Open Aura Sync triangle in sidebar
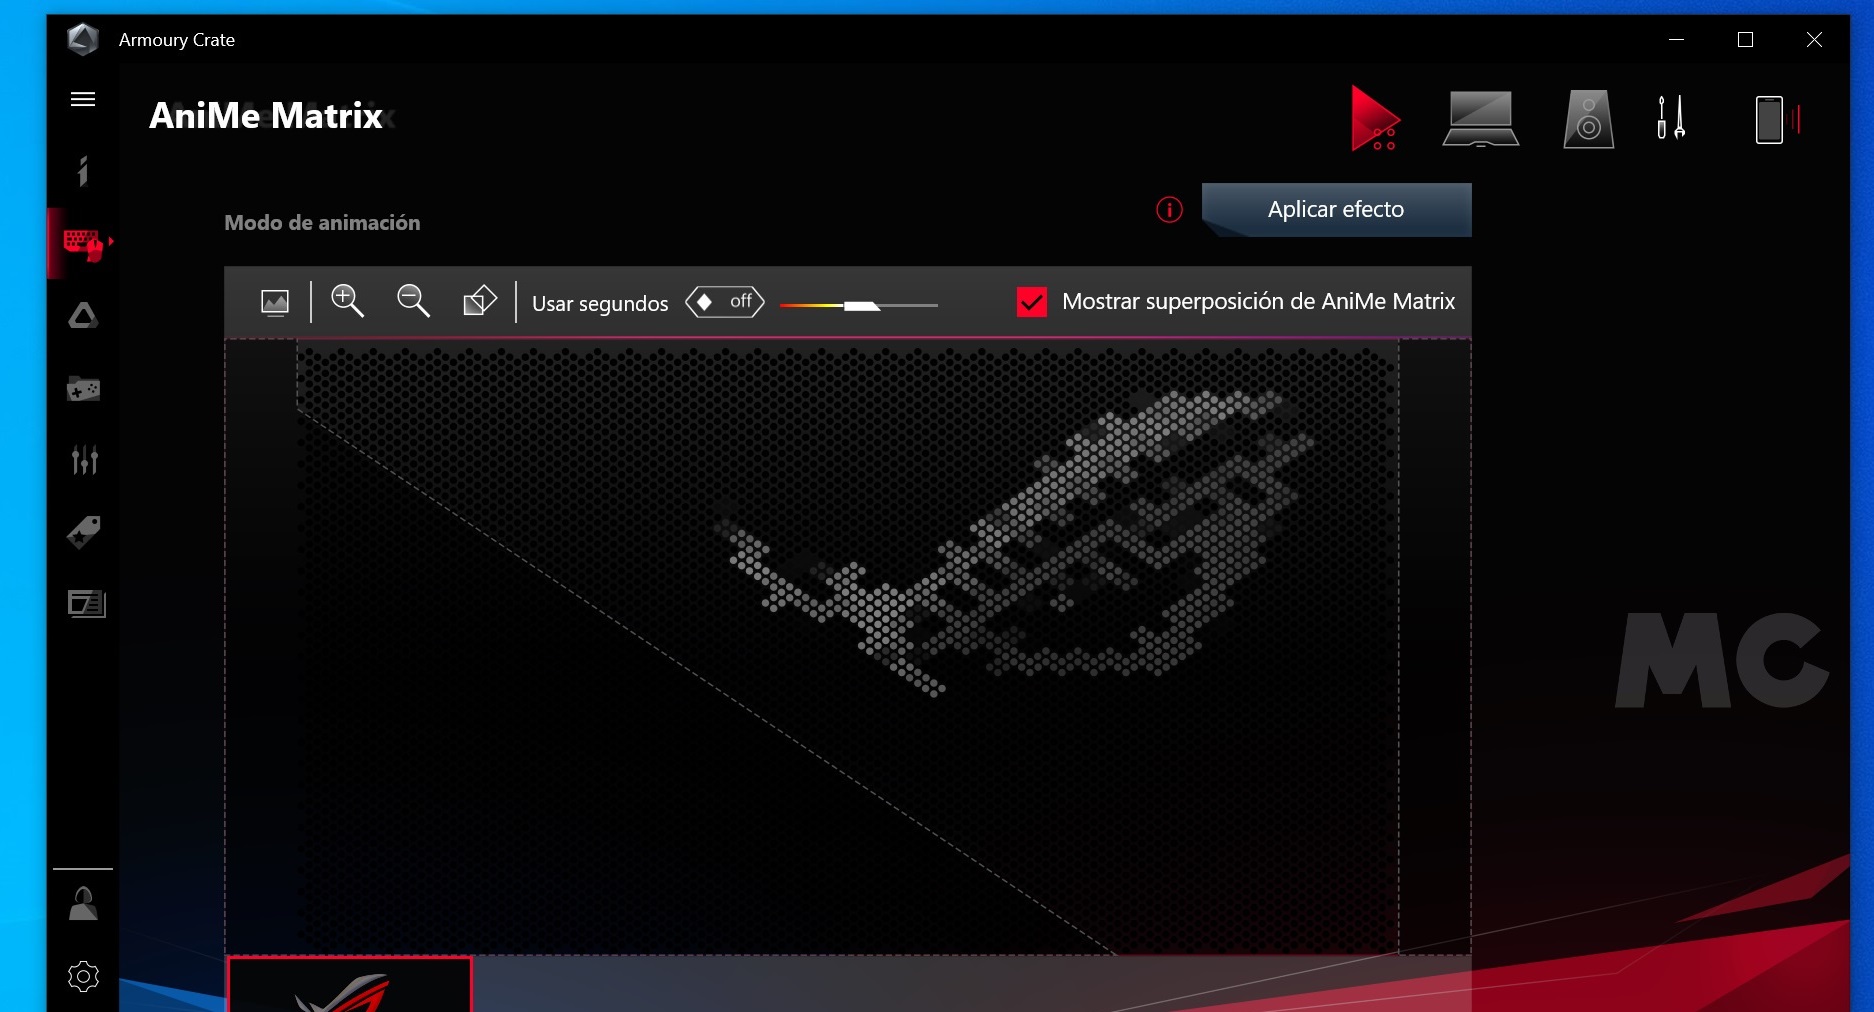 coord(83,316)
